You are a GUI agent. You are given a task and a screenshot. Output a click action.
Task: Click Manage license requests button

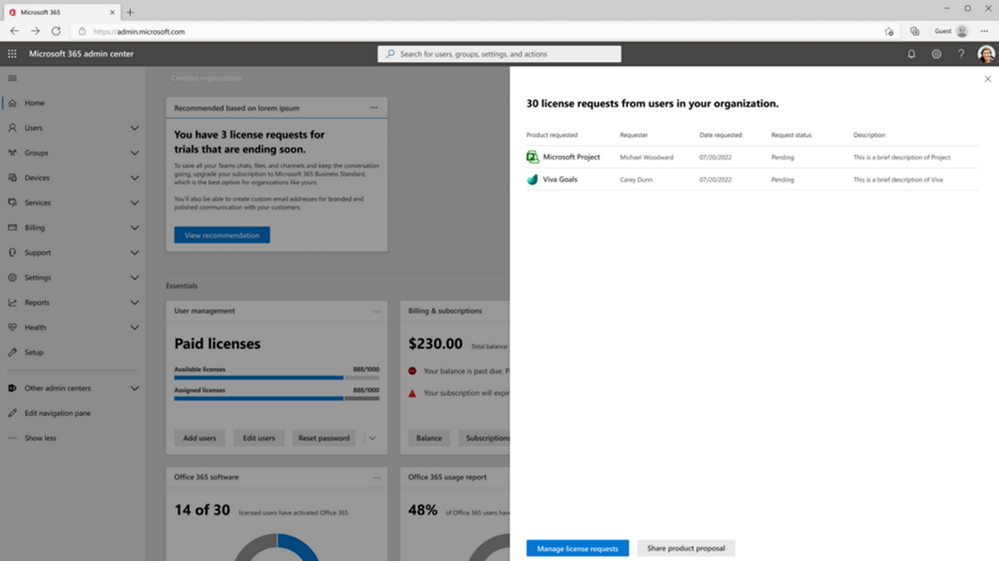[x=577, y=548]
